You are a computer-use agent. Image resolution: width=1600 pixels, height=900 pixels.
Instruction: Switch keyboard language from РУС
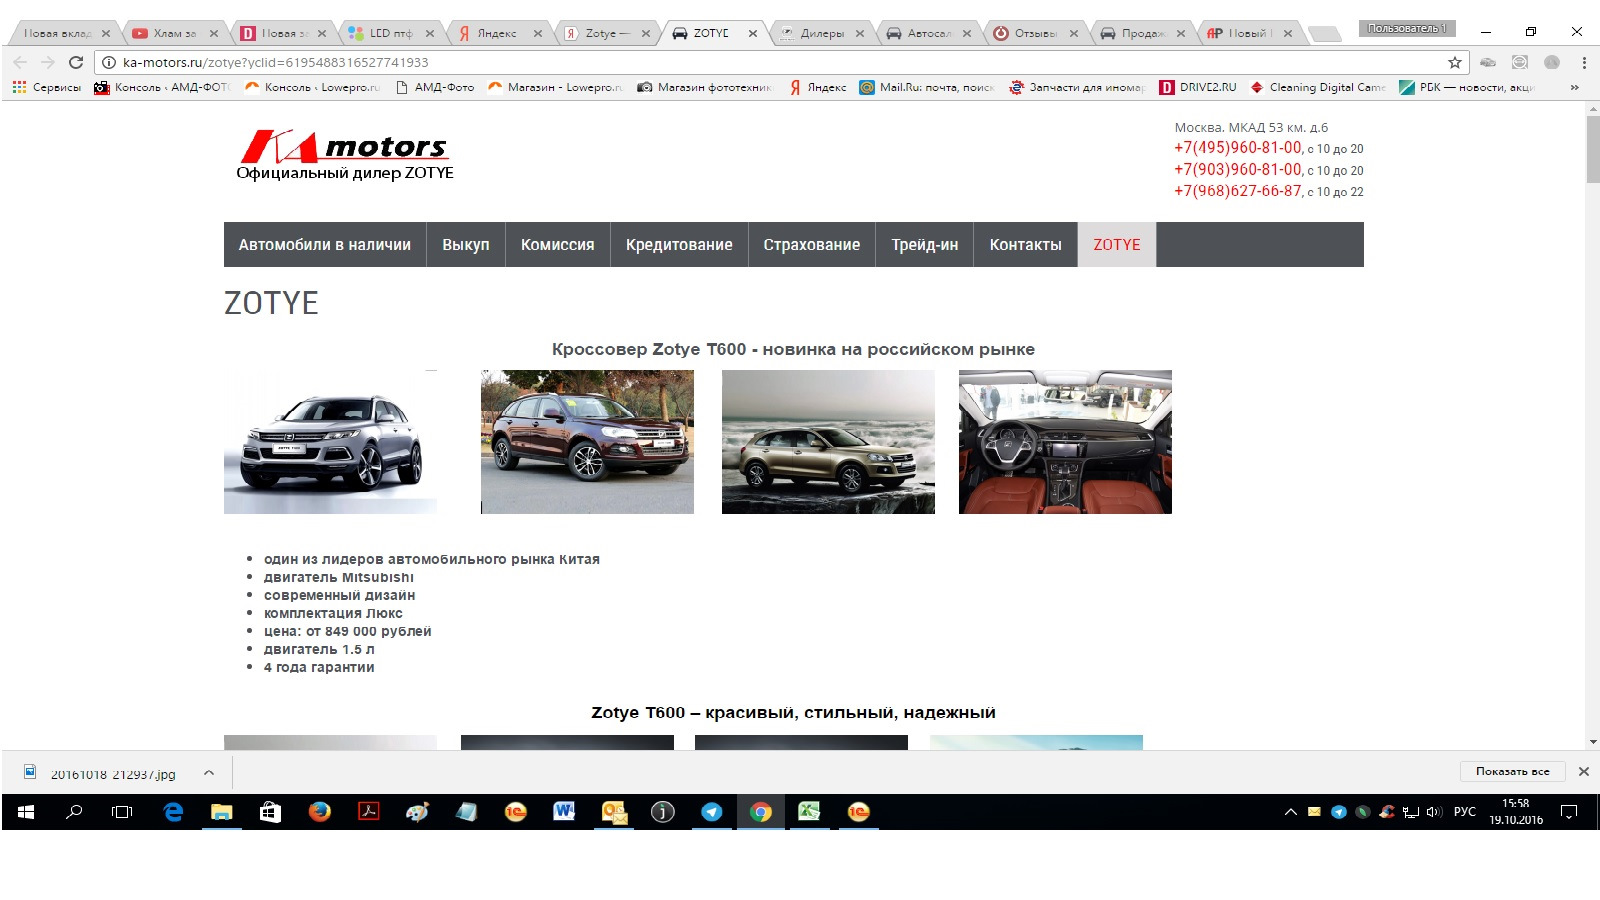pos(1465,812)
